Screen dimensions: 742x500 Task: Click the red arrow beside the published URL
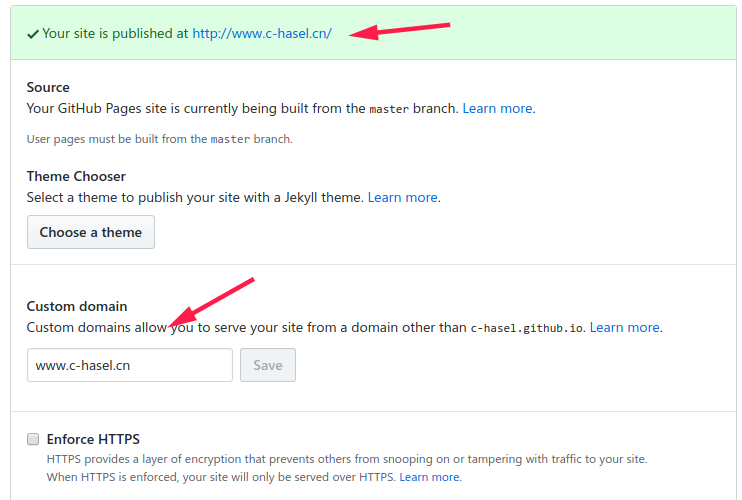pyautogui.click(x=400, y=29)
